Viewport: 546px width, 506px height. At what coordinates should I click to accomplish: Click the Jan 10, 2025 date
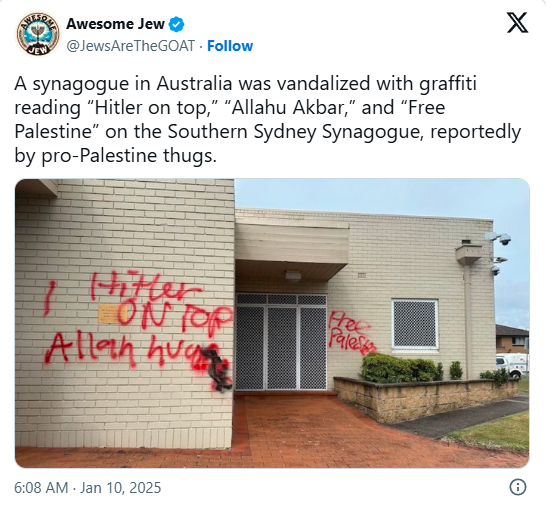click(x=120, y=488)
